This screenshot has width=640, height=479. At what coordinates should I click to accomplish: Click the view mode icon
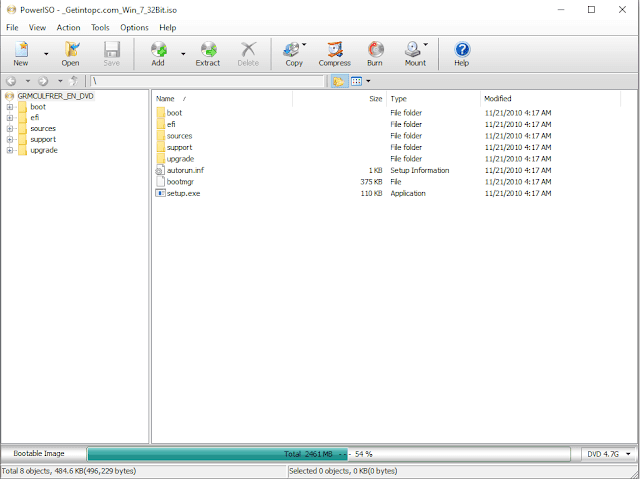point(357,81)
